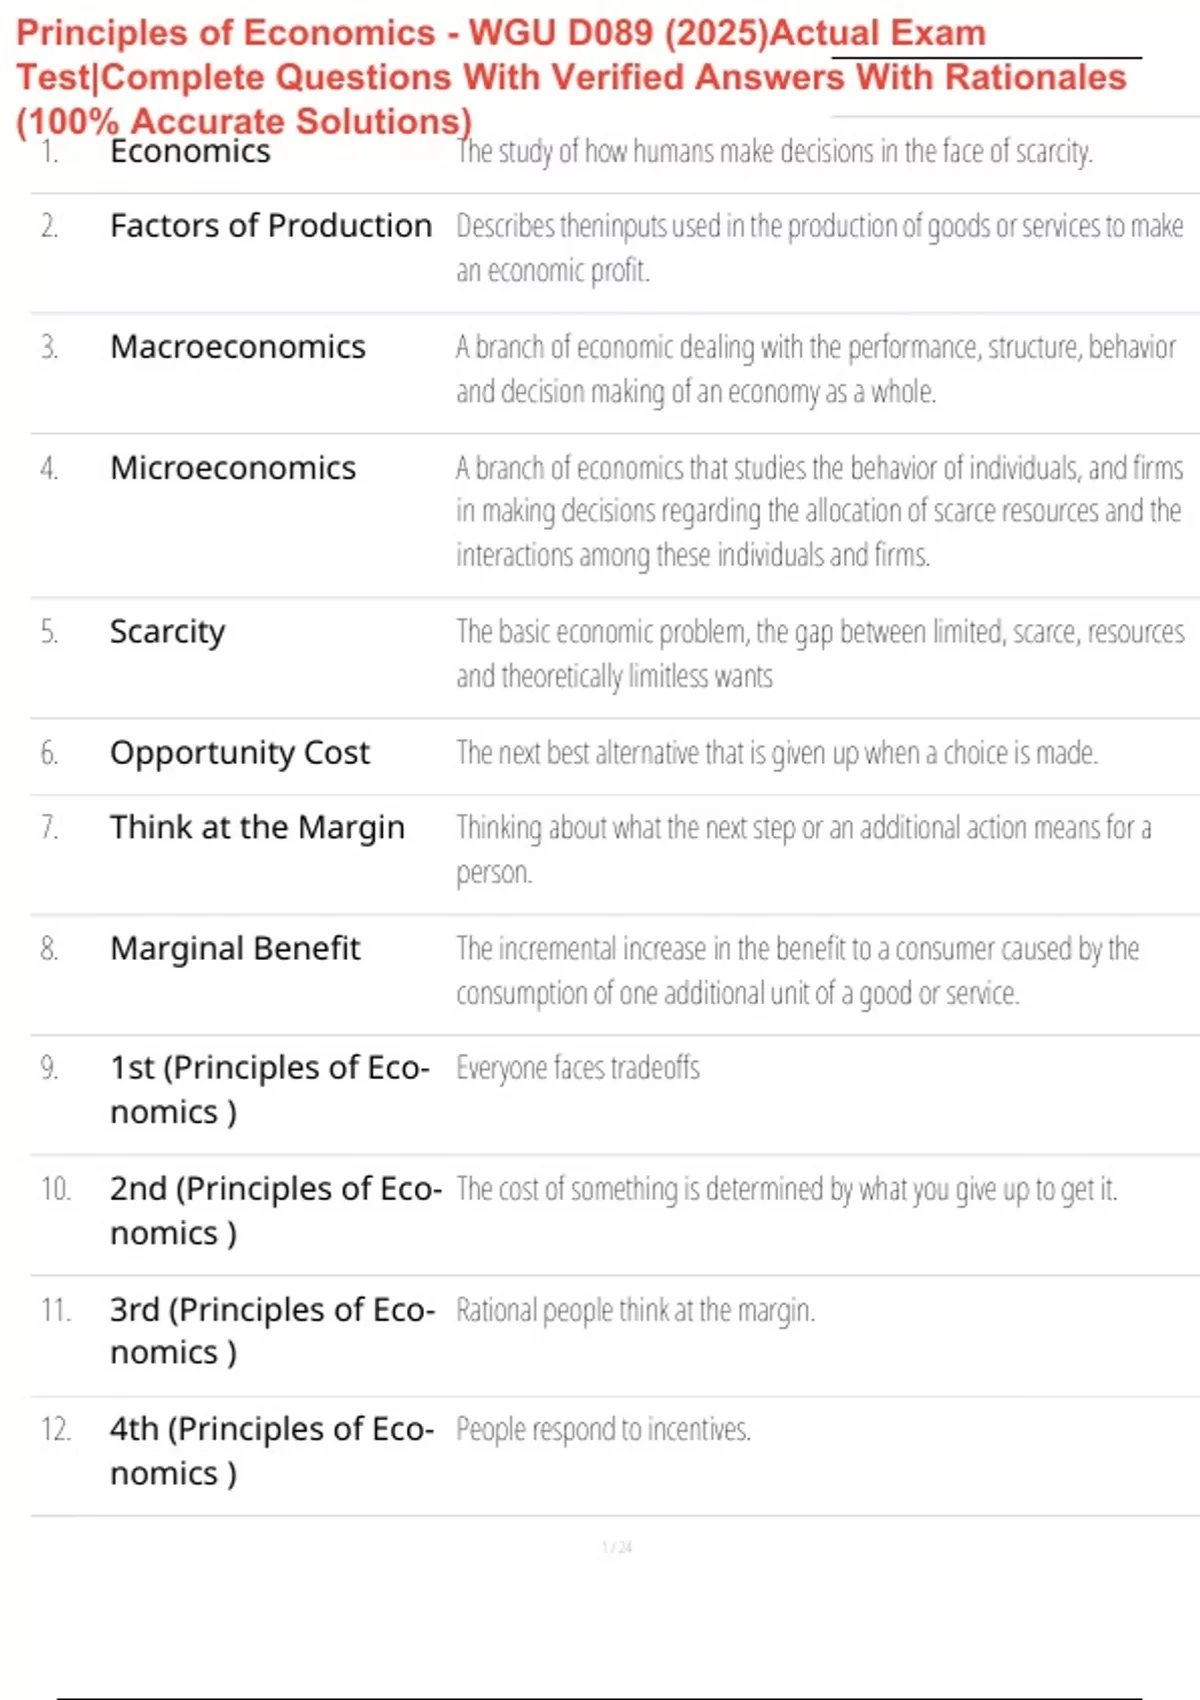
Task: Click the Opportunity Cost definition text
Action: [x=777, y=753]
